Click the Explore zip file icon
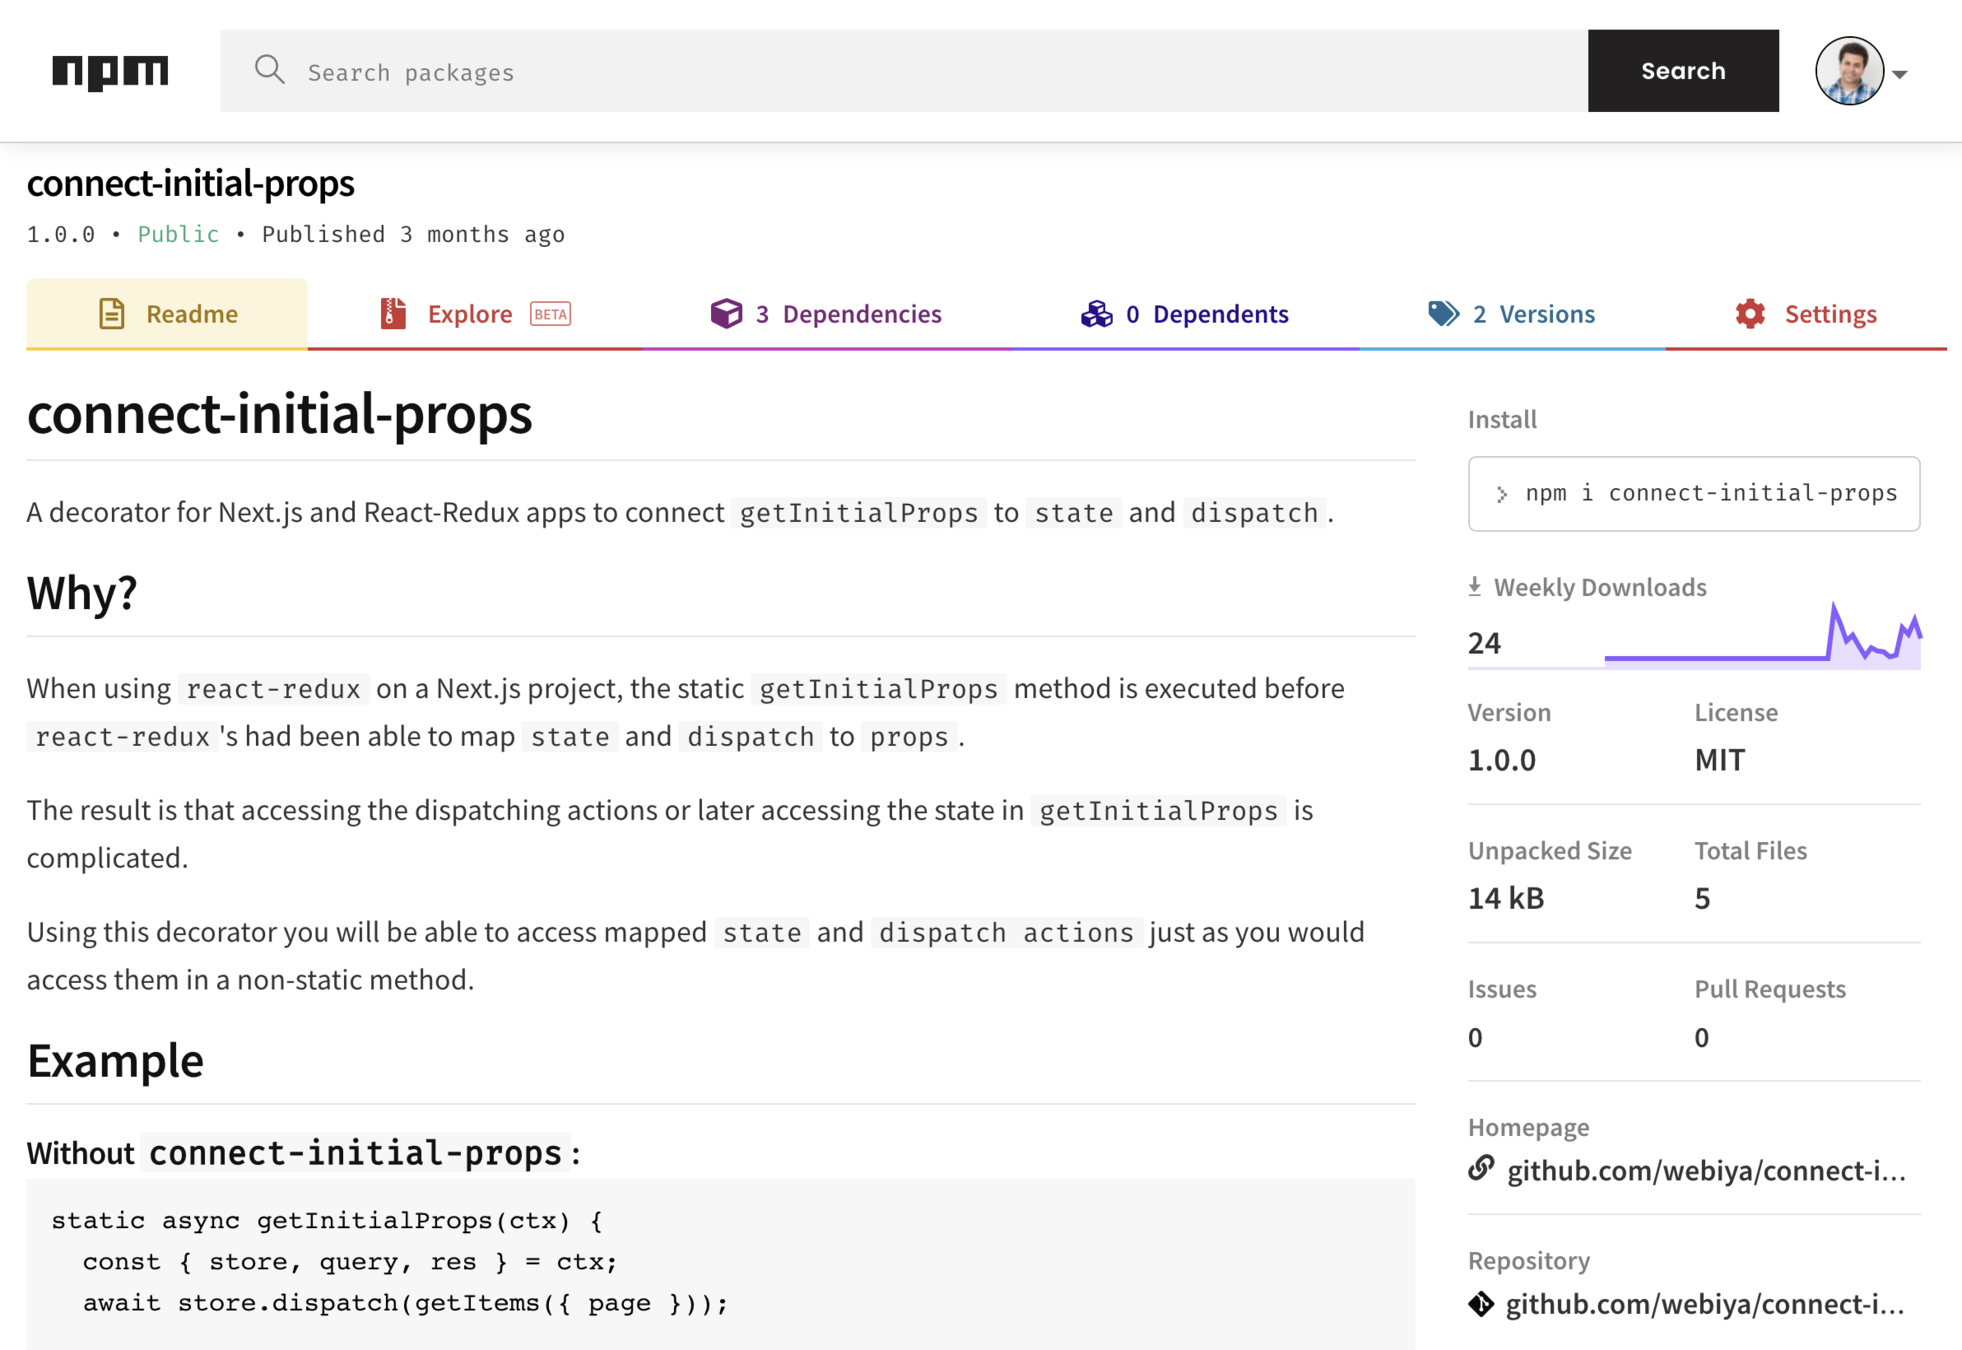Viewport: 1962px width, 1350px height. click(393, 314)
